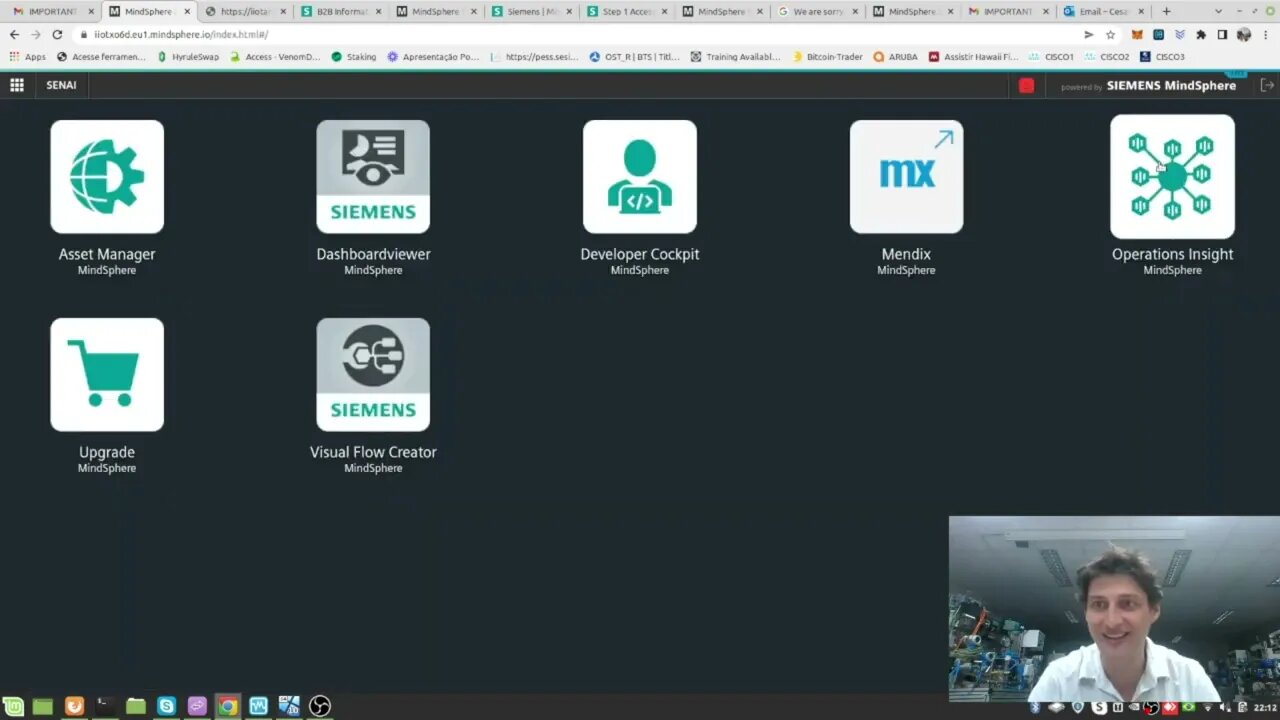The image size is (1280, 720).
Task: Open the MindSphere app launcher grid icon
Action: pos(17,85)
